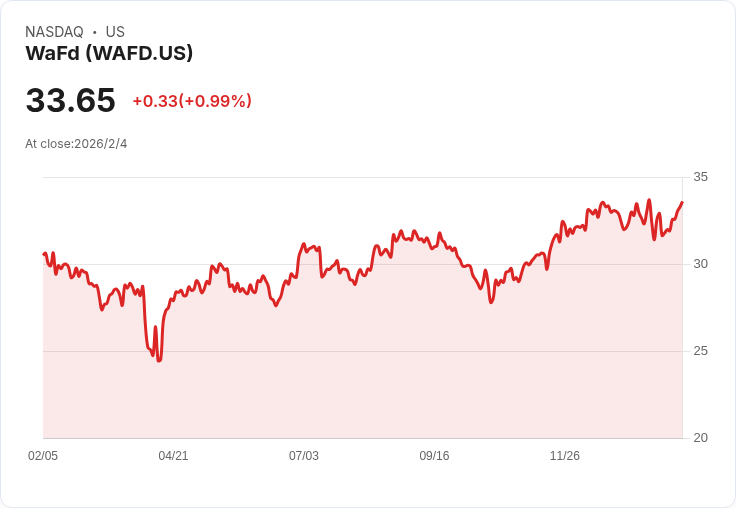Click the NASDAQ exchange label
This screenshot has width=736, height=508.
(54, 32)
